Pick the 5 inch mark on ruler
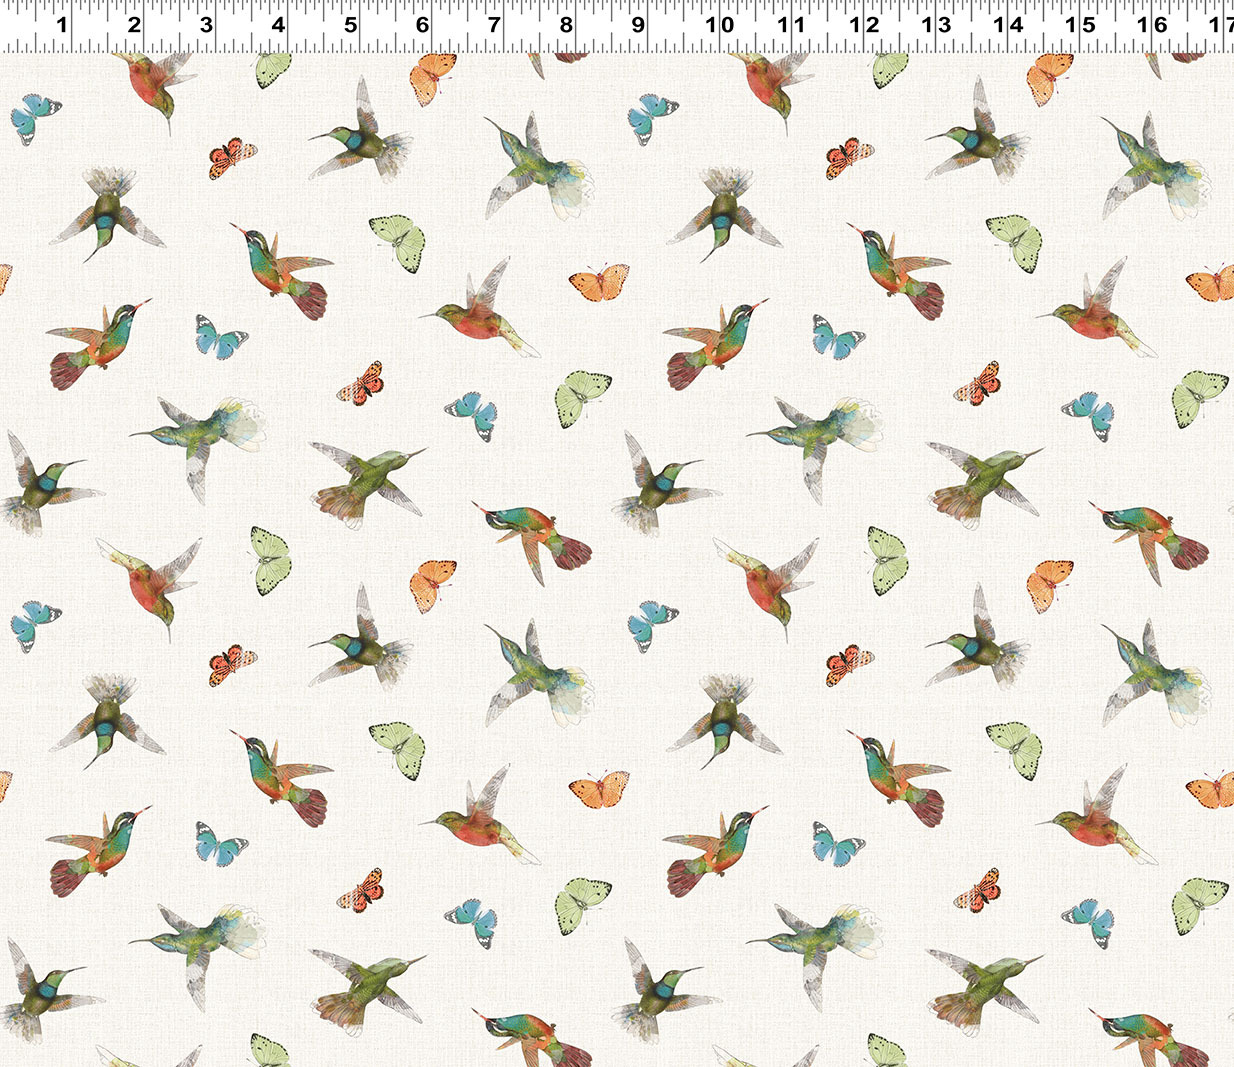The width and height of the screenshot is (1234, 1067). (350, 24)
